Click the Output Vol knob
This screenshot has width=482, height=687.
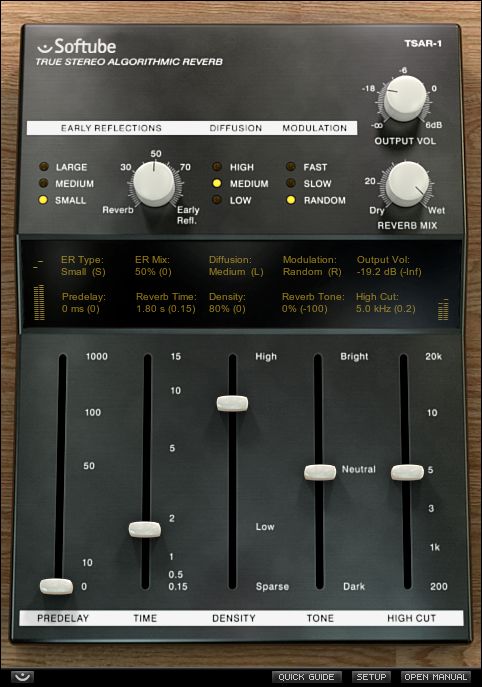(405, 98)
